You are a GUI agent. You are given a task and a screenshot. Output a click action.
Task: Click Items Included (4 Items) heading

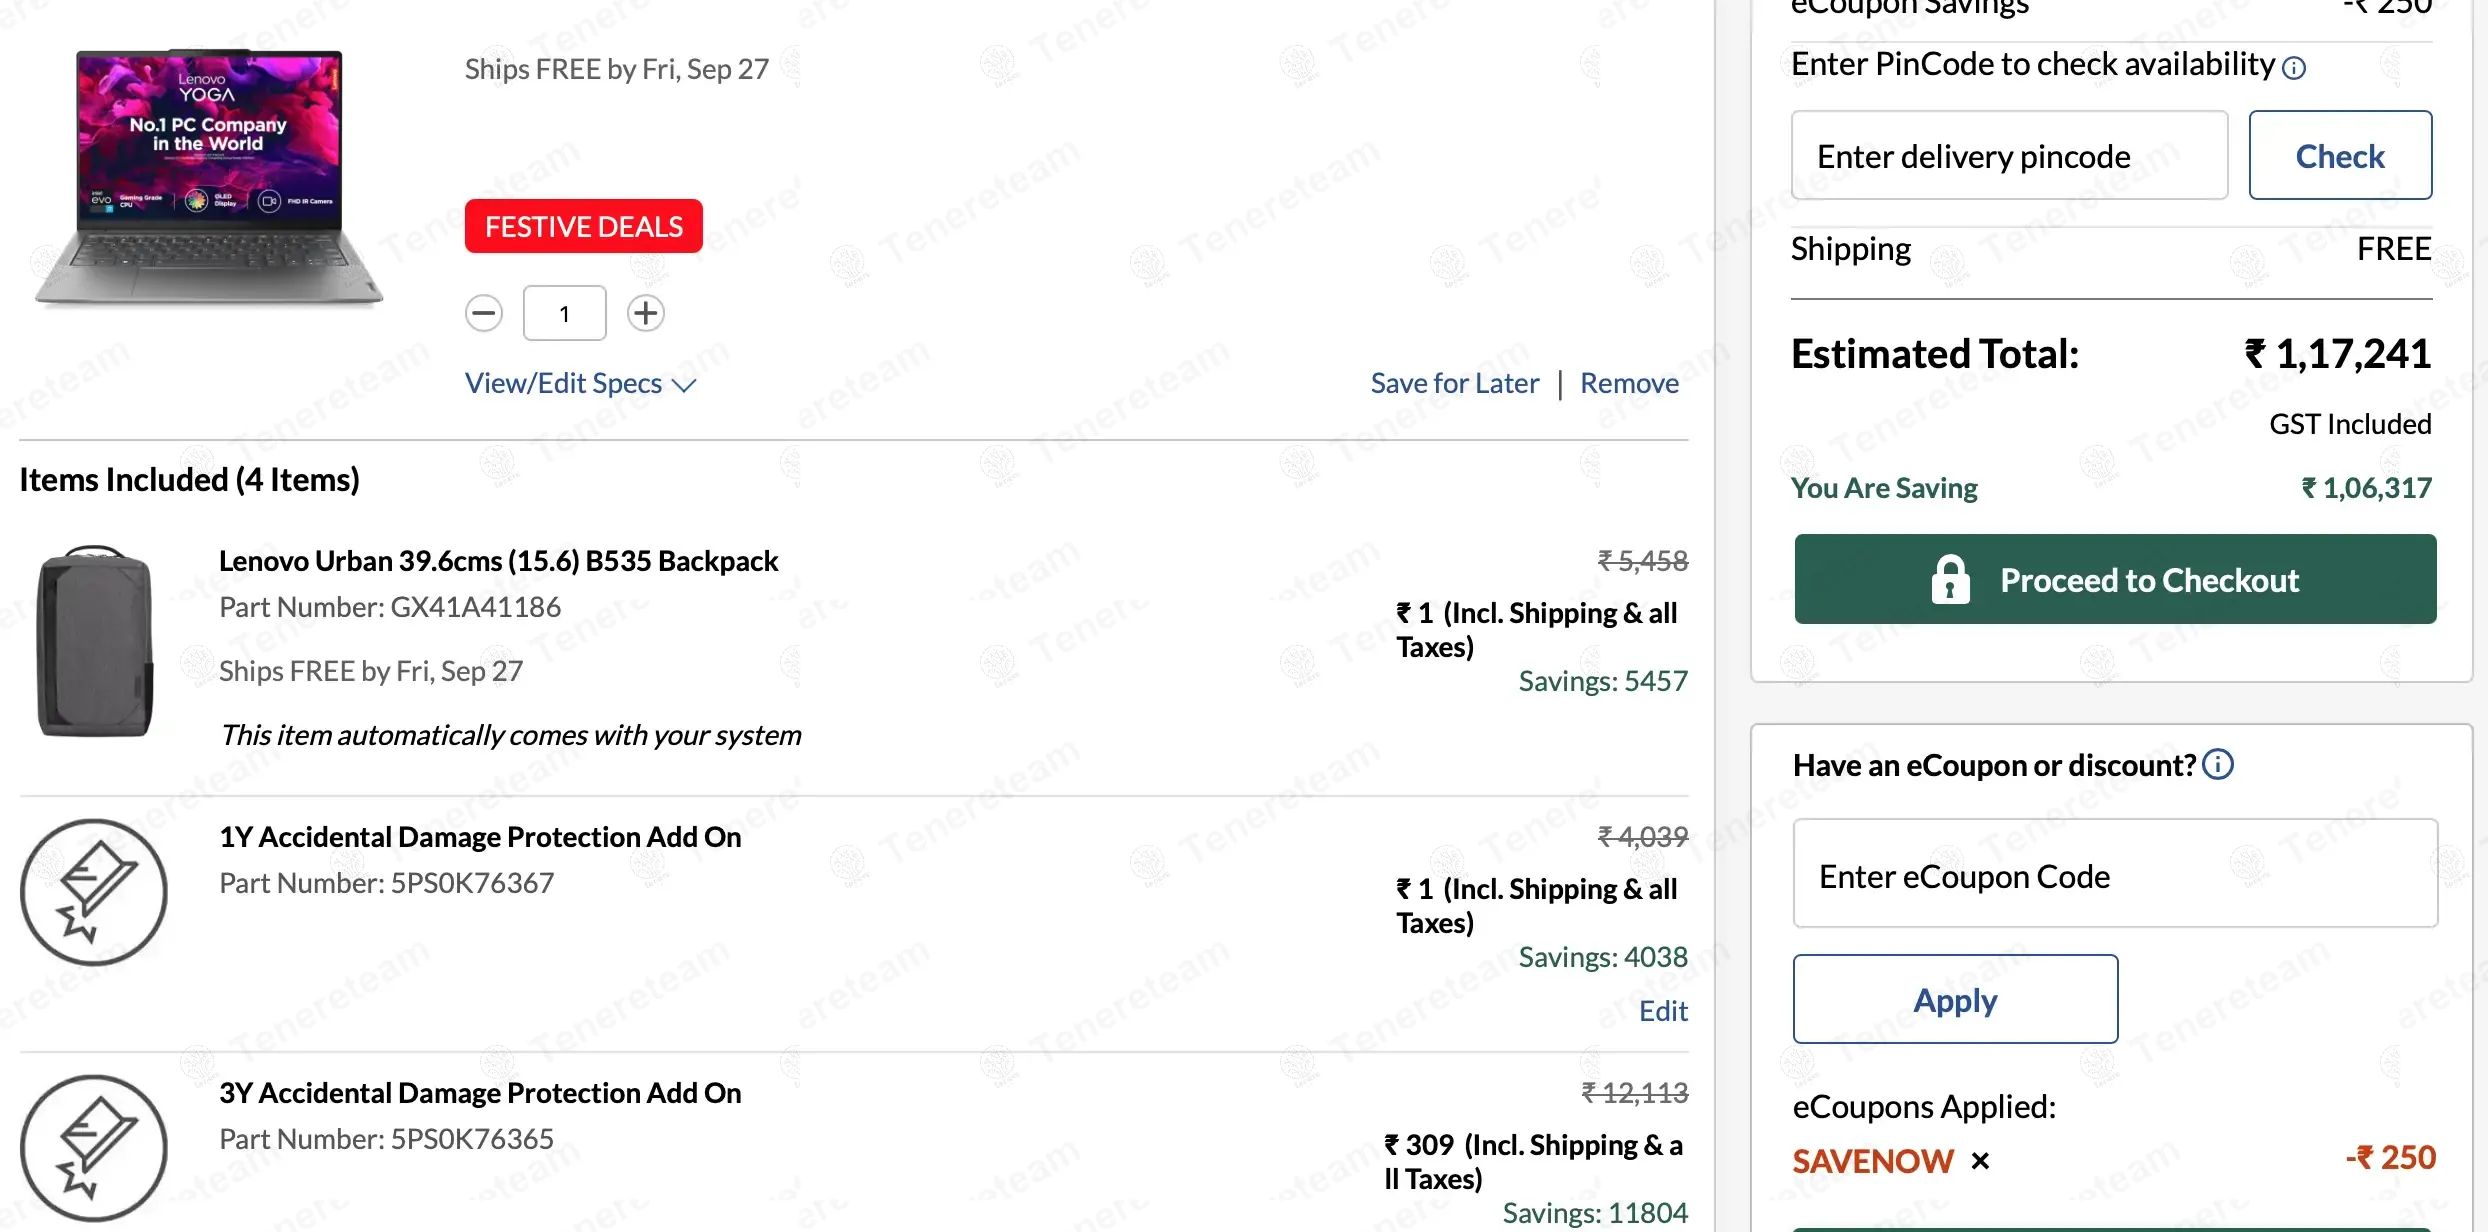189,481
